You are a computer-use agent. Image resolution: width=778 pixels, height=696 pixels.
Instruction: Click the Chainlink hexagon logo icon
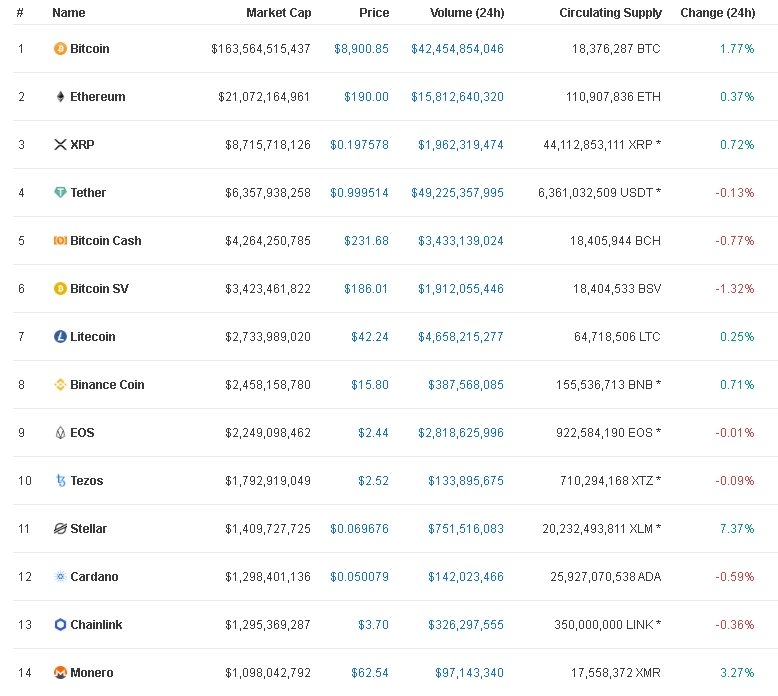[x=60, y=625]
